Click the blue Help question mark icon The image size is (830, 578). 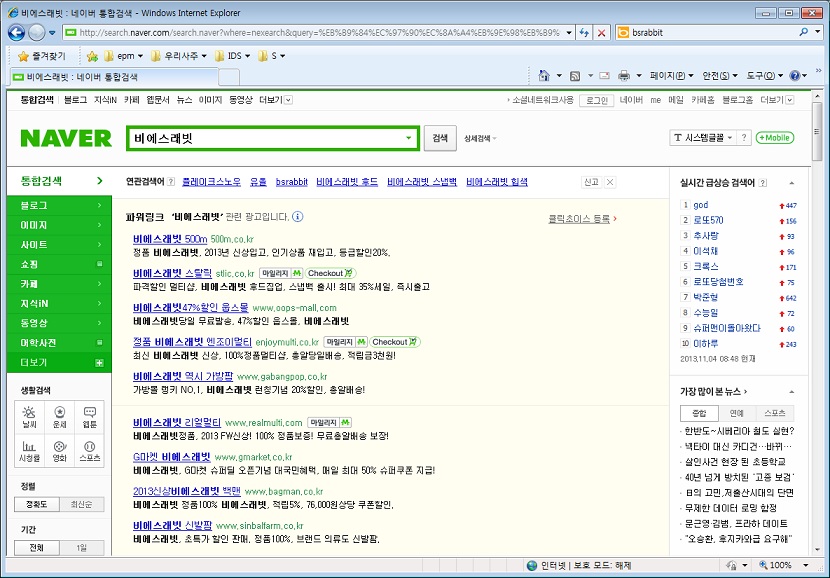pyautogui.click(x=795, y=76)
